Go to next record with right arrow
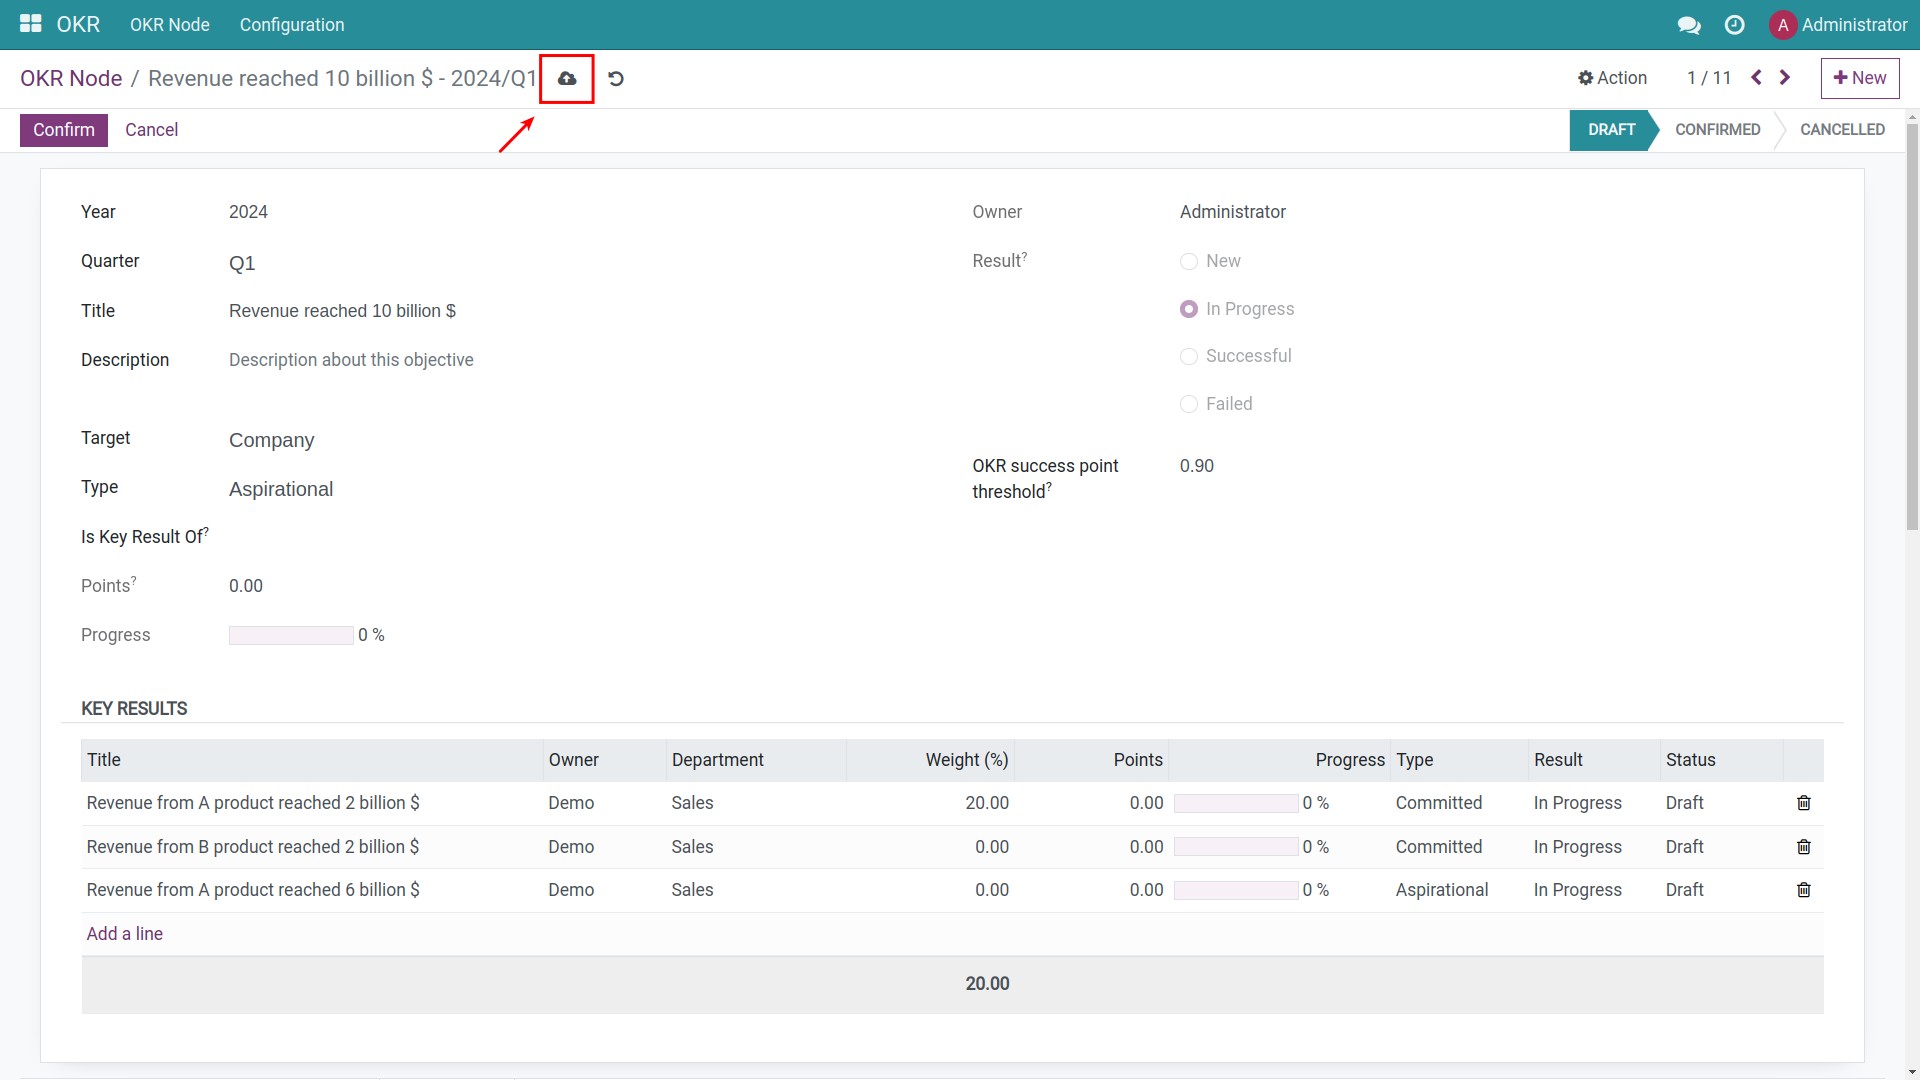The height and width of the screenshot is (1080, 1920). 1785,77
